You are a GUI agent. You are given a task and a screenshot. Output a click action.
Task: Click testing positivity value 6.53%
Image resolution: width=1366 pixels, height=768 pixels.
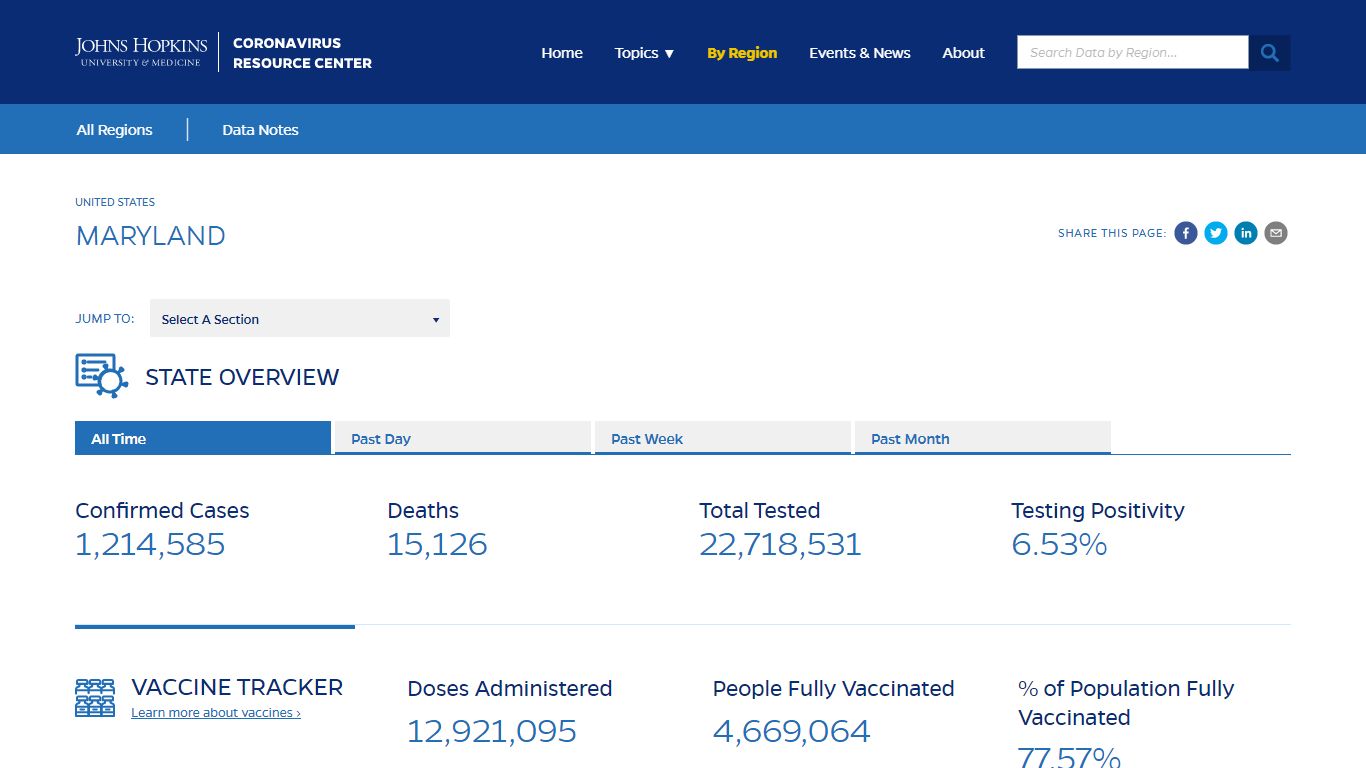(1059, 545)
